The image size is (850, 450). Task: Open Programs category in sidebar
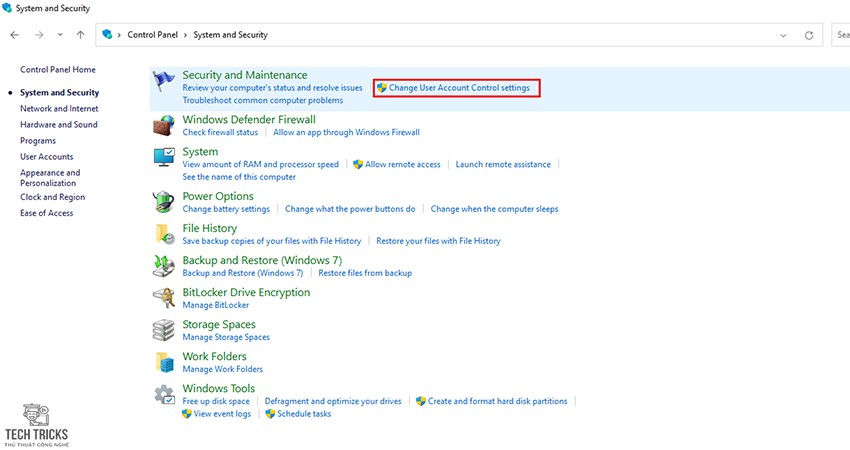[x=38, y=140]
